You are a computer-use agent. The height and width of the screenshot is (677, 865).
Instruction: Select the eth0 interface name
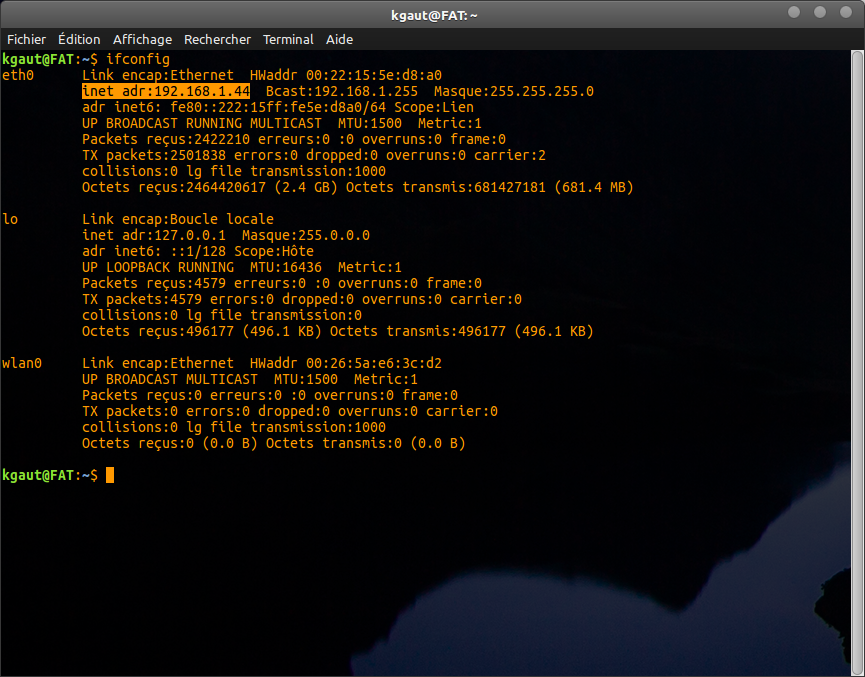pyautogui.click(x=18, y=75)
